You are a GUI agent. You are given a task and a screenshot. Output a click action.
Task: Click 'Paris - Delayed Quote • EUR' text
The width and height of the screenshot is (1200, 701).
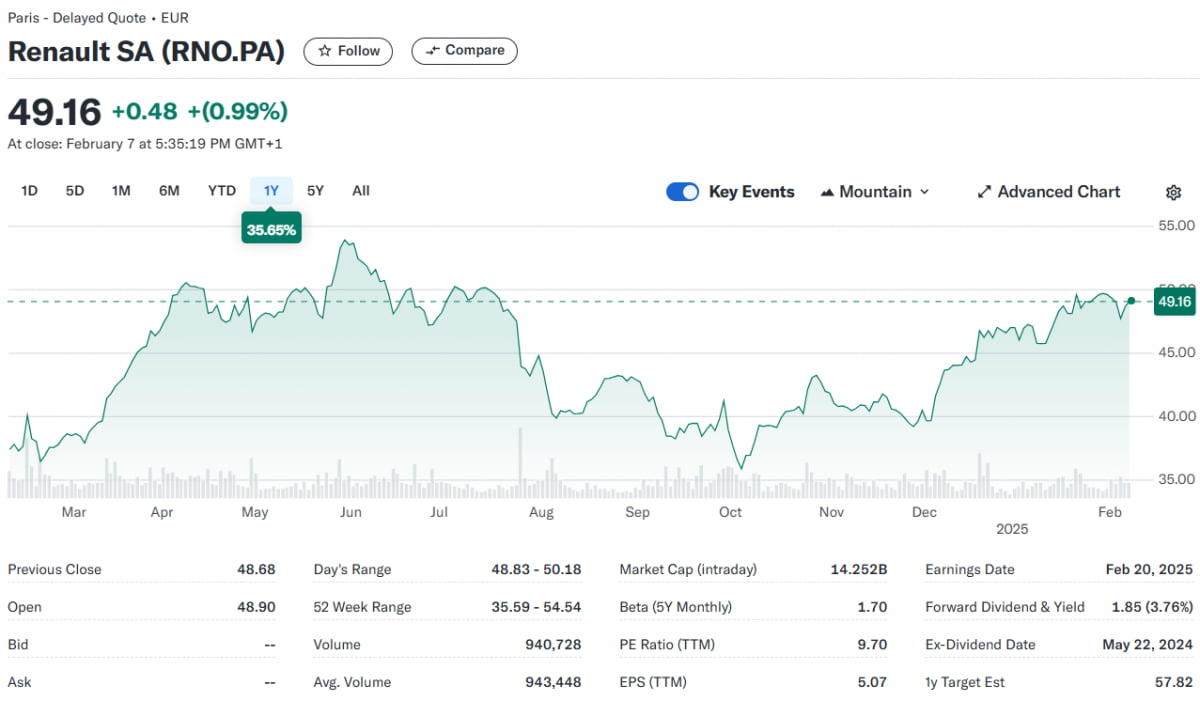pyautogui.click(x=98, y=18)
